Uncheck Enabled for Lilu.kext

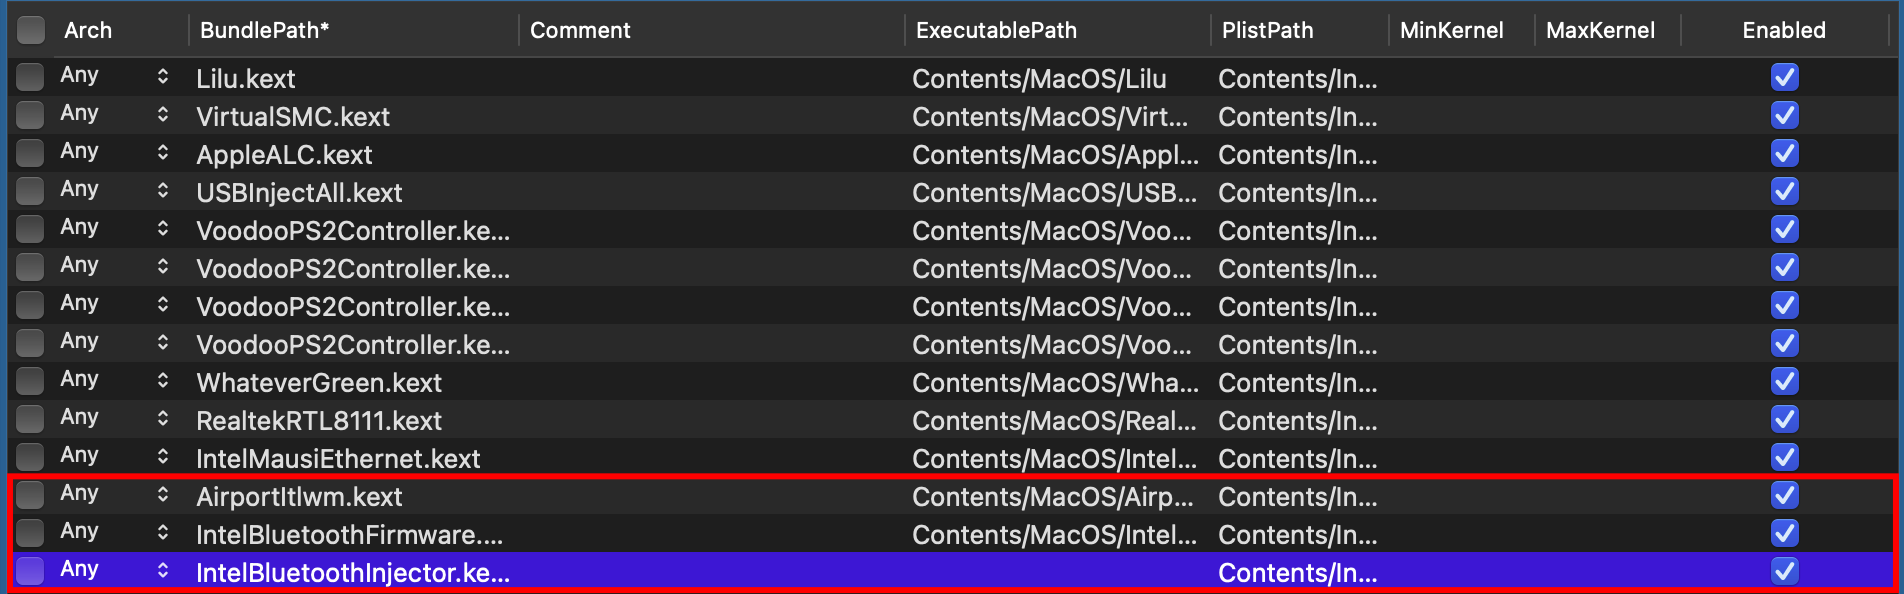point(1784,77)
